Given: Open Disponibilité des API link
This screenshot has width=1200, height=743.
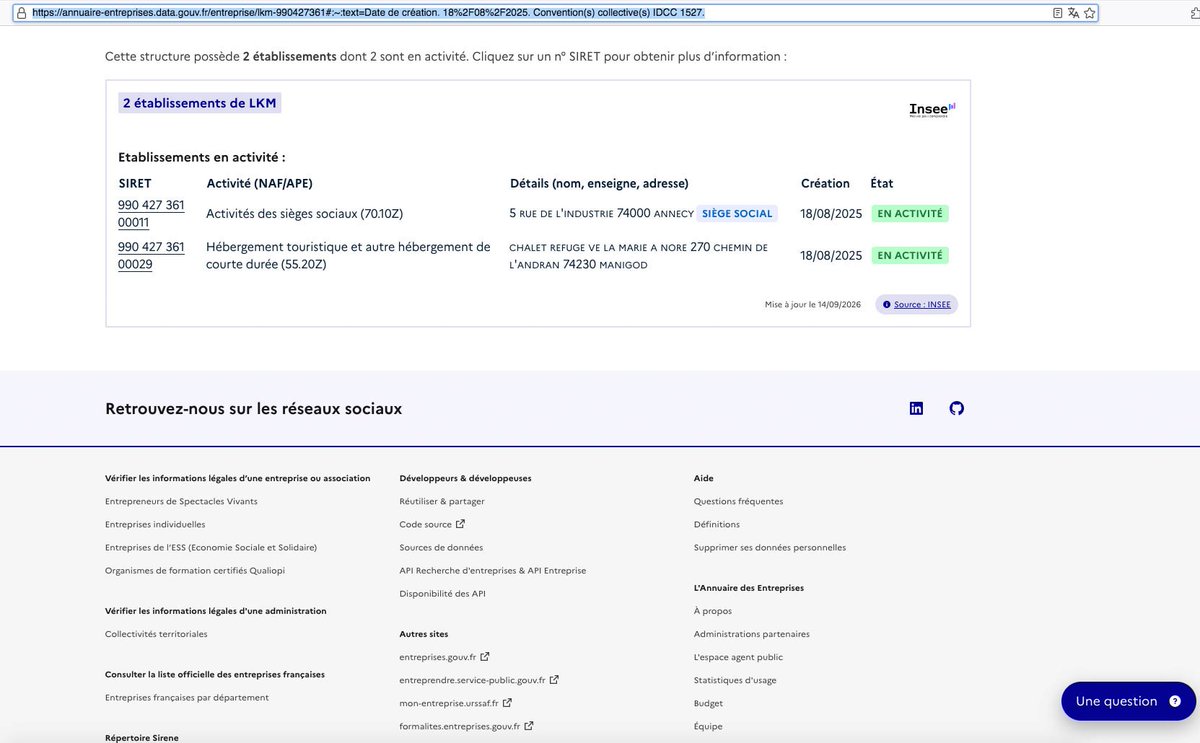Looking at the screenshot, I should click(442, 593).
